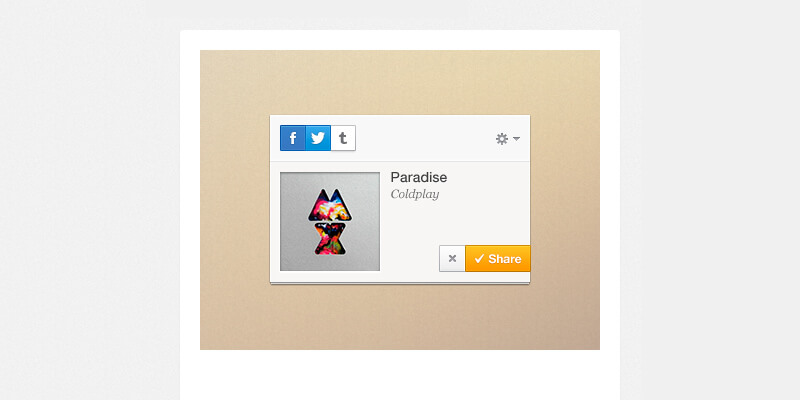Click the share card header bar

click(x=400, y=138)
